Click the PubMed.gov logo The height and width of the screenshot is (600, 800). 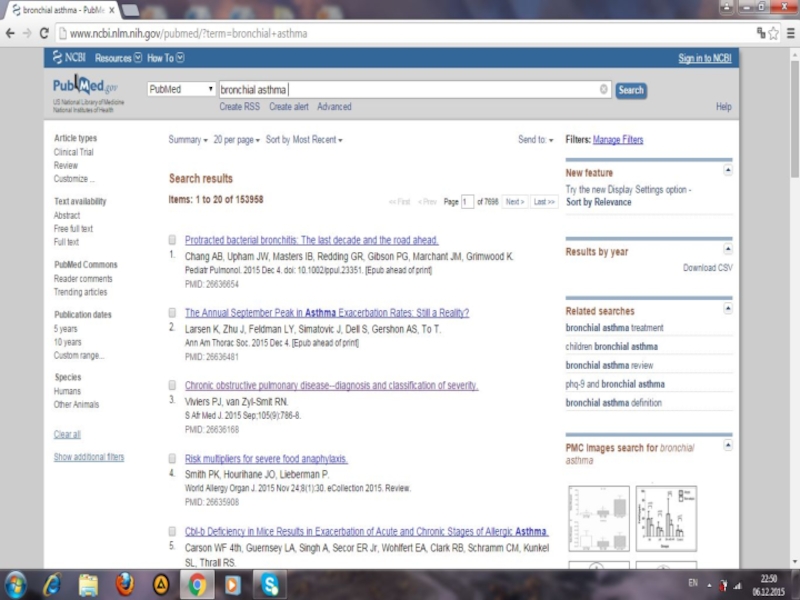(x=85, y=86)
